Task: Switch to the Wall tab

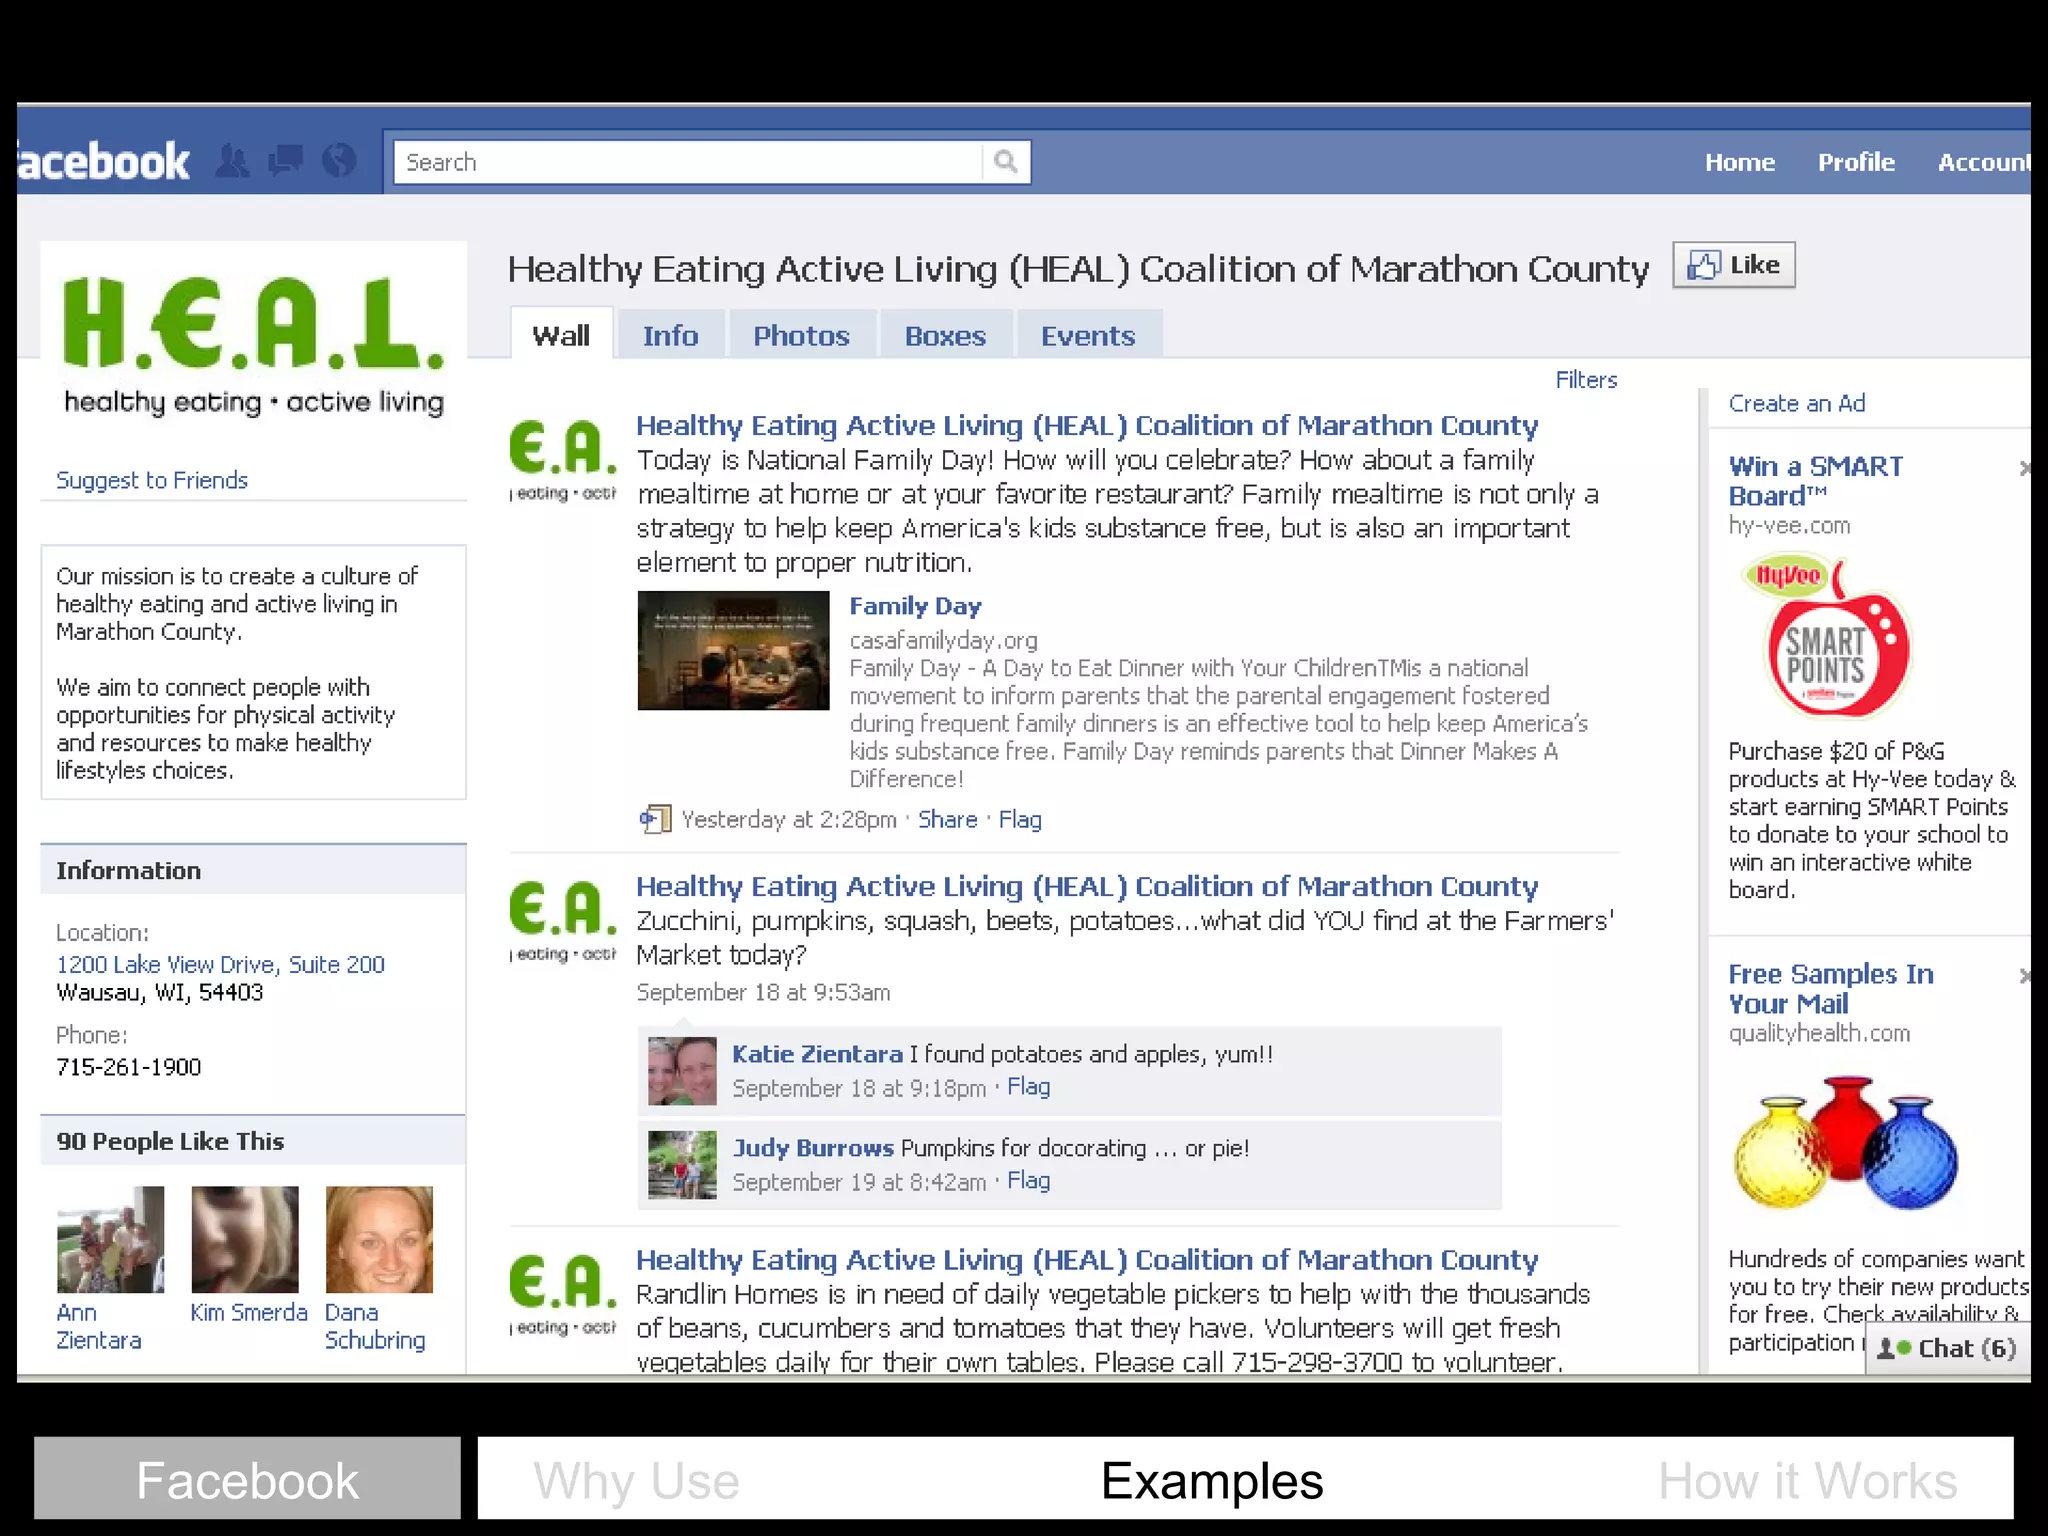Action: pyautogui.click(x=561, y=335)
